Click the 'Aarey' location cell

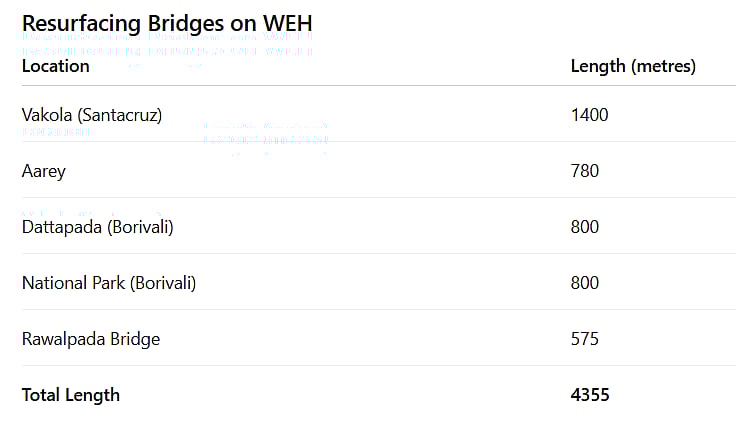(44, 171)
